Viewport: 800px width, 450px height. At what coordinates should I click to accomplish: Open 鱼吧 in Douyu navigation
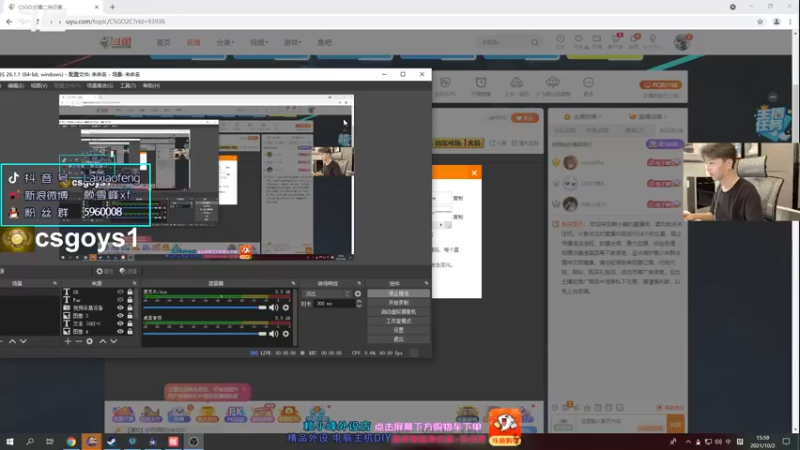(324, 42)
